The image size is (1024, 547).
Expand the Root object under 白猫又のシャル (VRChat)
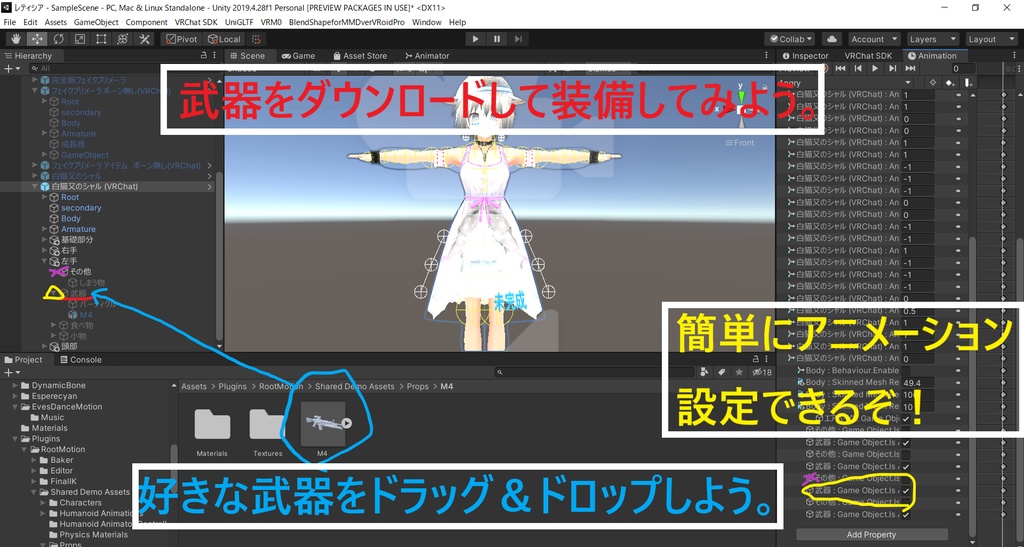click(x=44, y=197)
